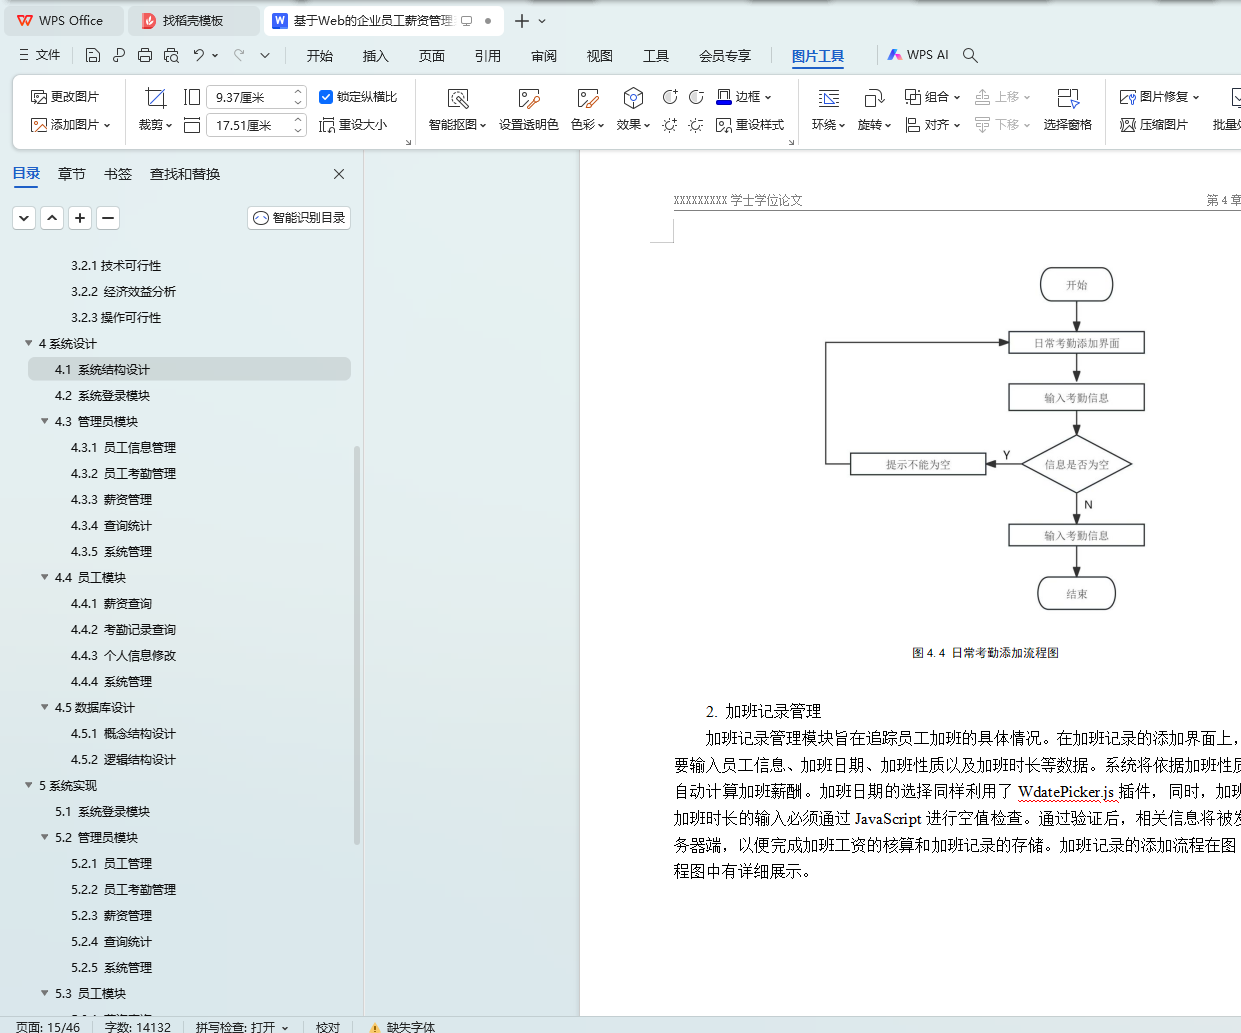Viewport: 1241px width, 1033px height.
Task: Close the navigation pane with X
Action: [339, 174]
